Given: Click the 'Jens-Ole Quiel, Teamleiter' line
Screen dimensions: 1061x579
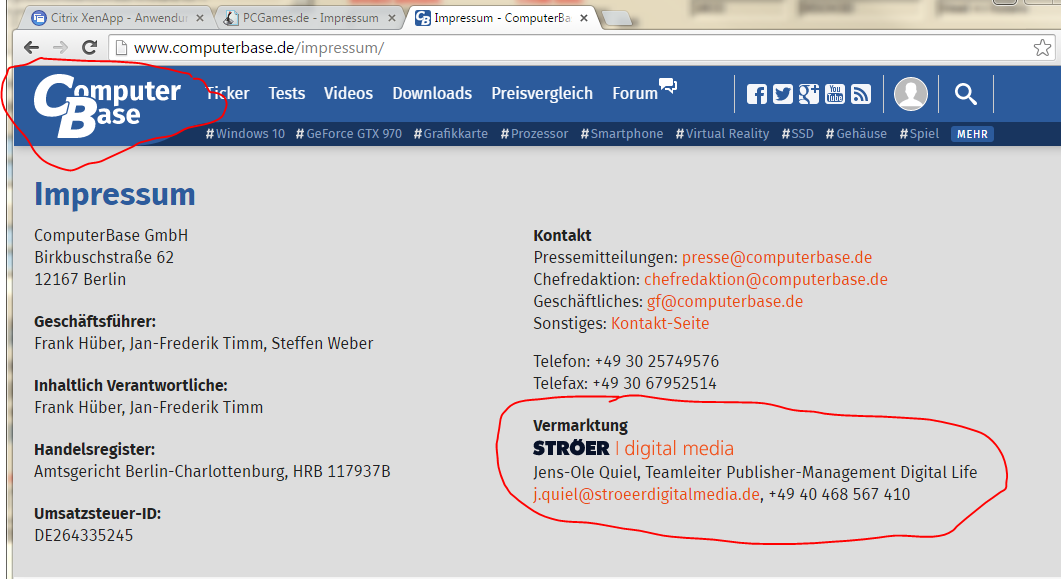Looking at the screenshot, I should pos(755,472).
